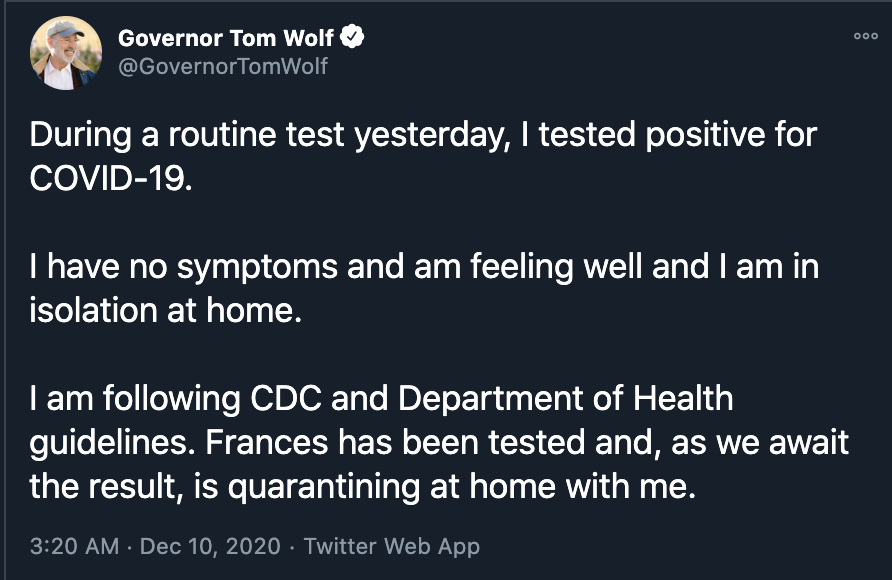Open the Twitter Web App source link
The width and height of the screenshot is (892, 580).
tap(391, 546)
